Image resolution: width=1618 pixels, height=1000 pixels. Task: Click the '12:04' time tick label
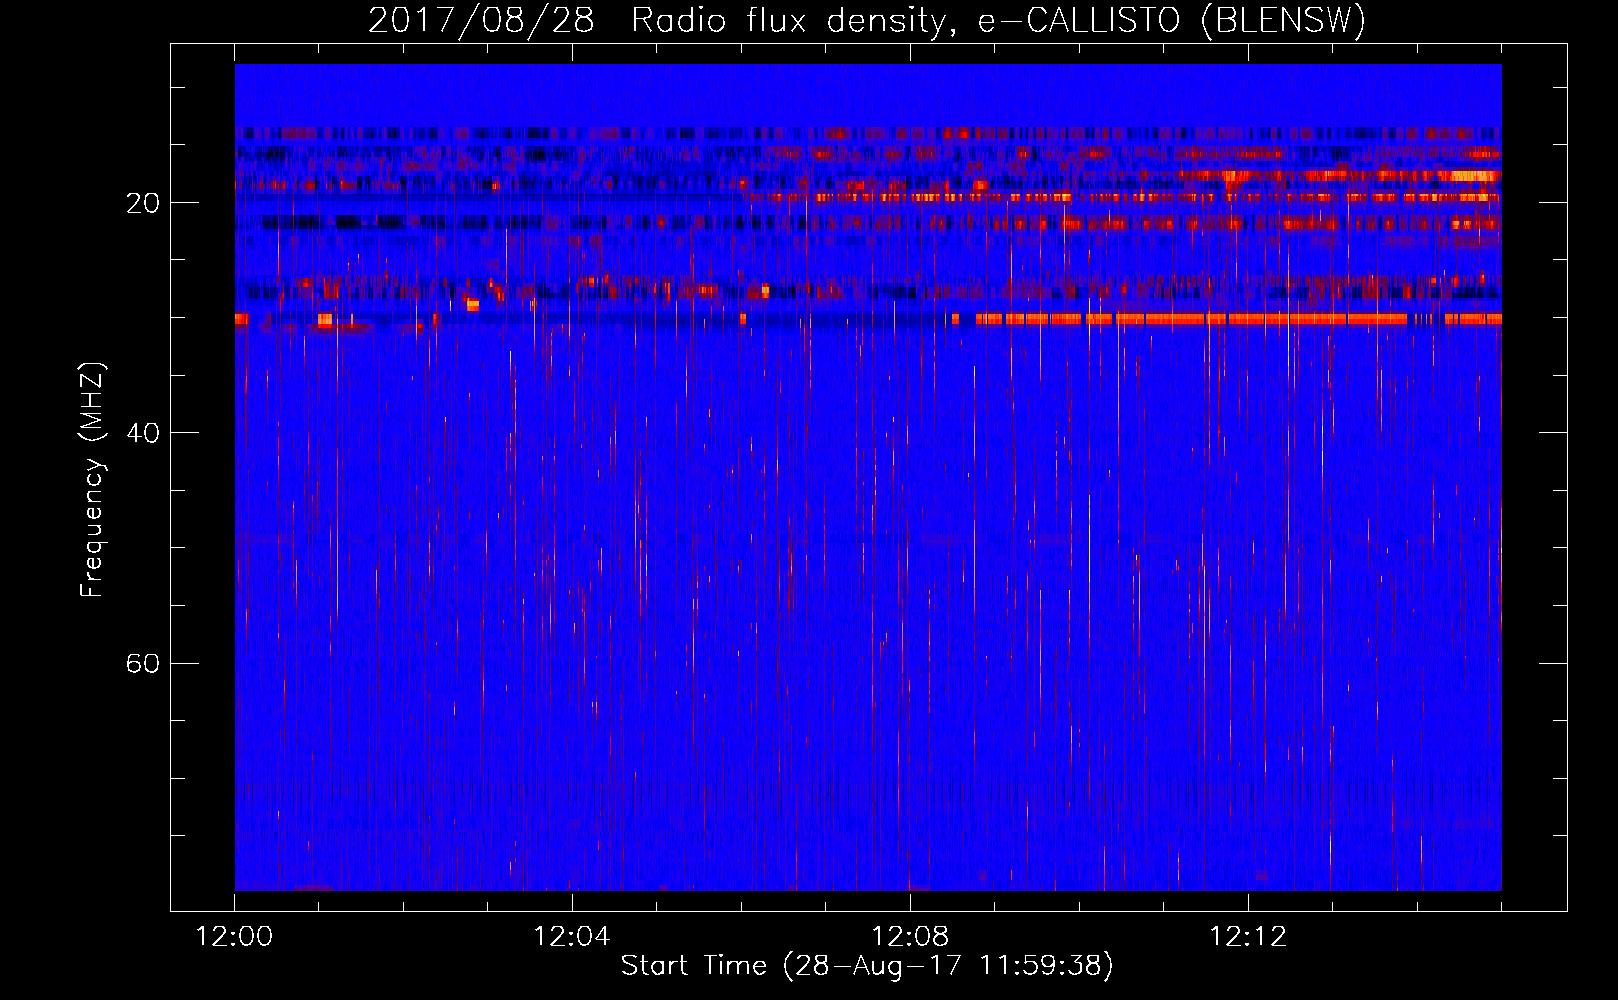point(572,937)
